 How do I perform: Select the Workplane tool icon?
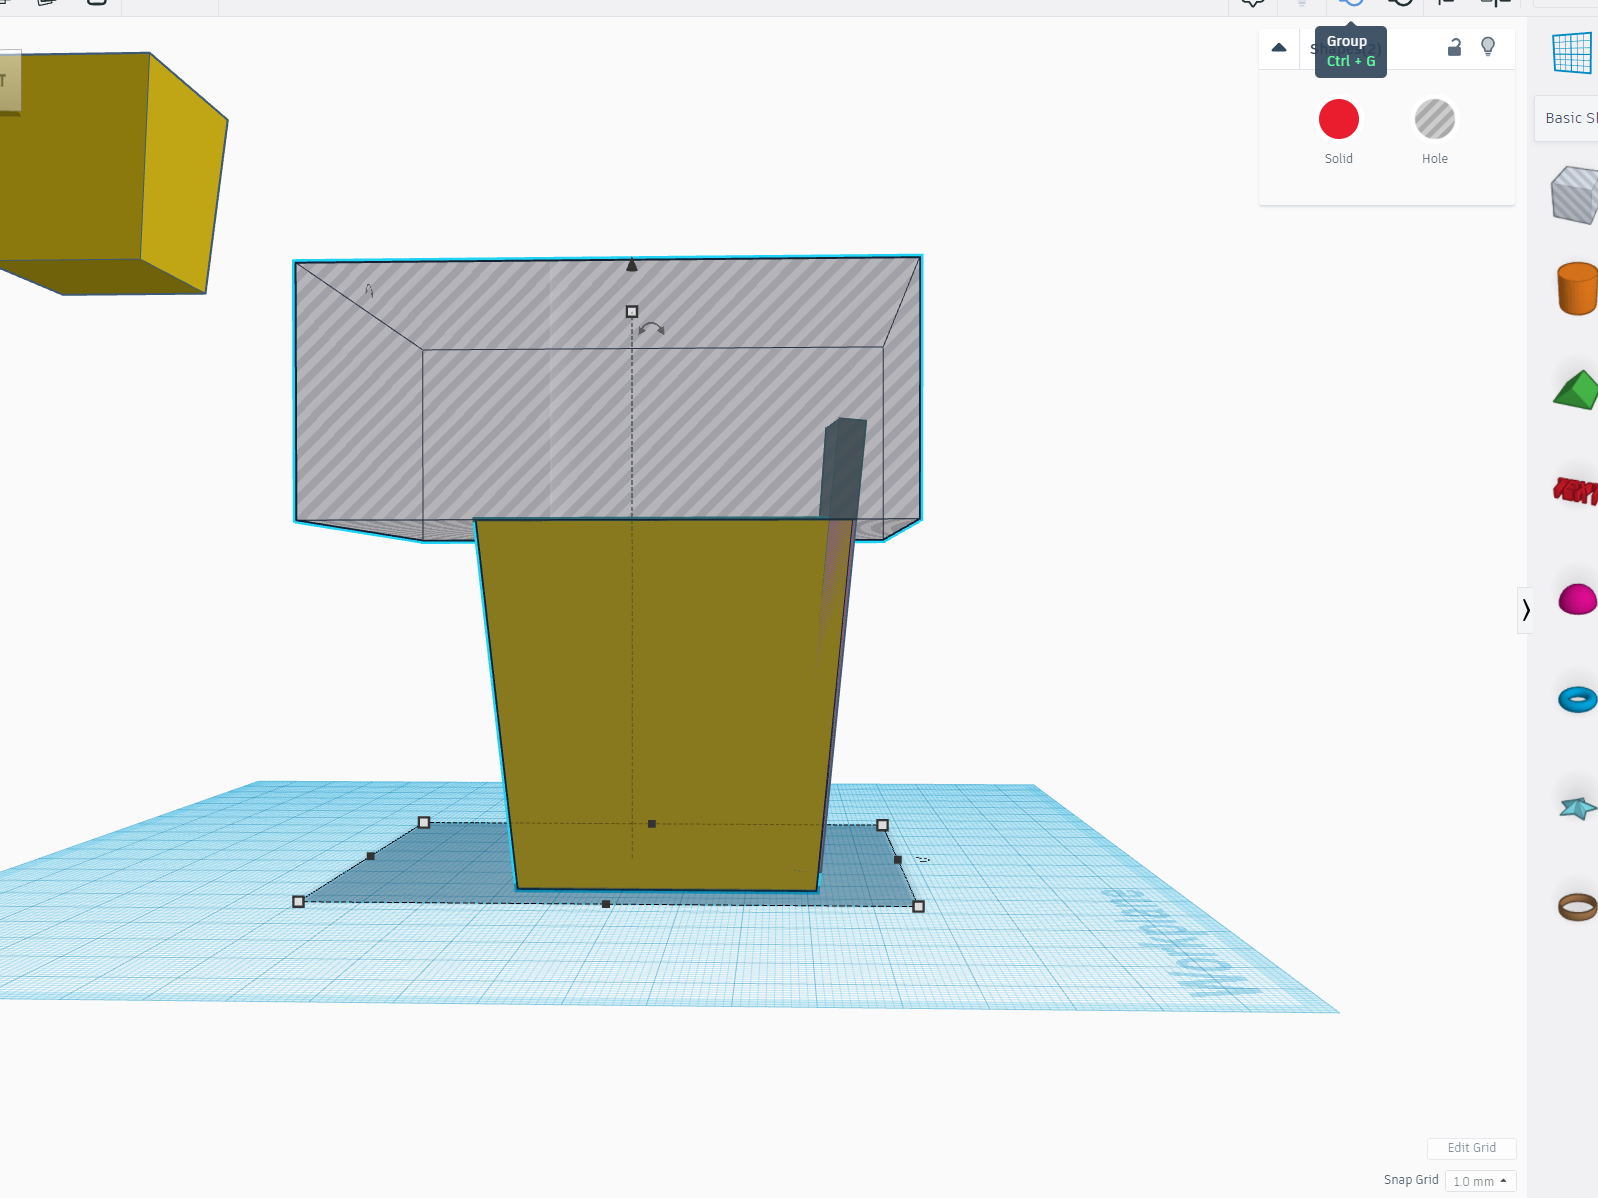tap(1572, 53)
